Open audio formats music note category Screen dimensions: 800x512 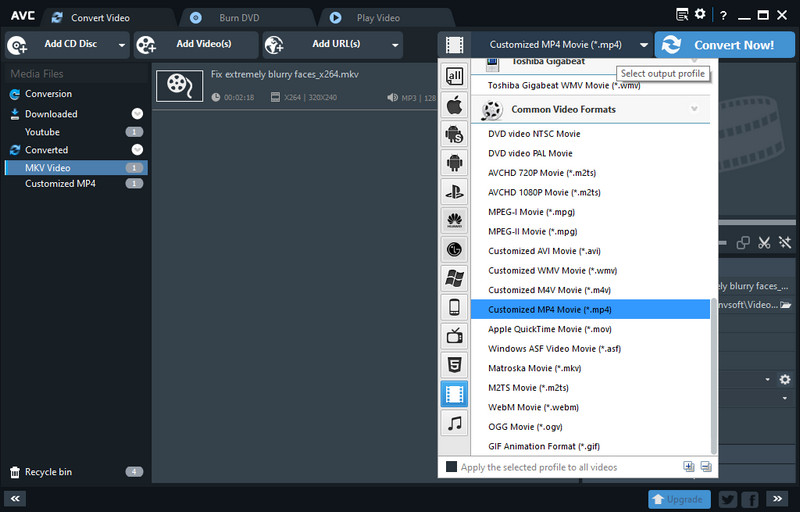coord(454,423)
